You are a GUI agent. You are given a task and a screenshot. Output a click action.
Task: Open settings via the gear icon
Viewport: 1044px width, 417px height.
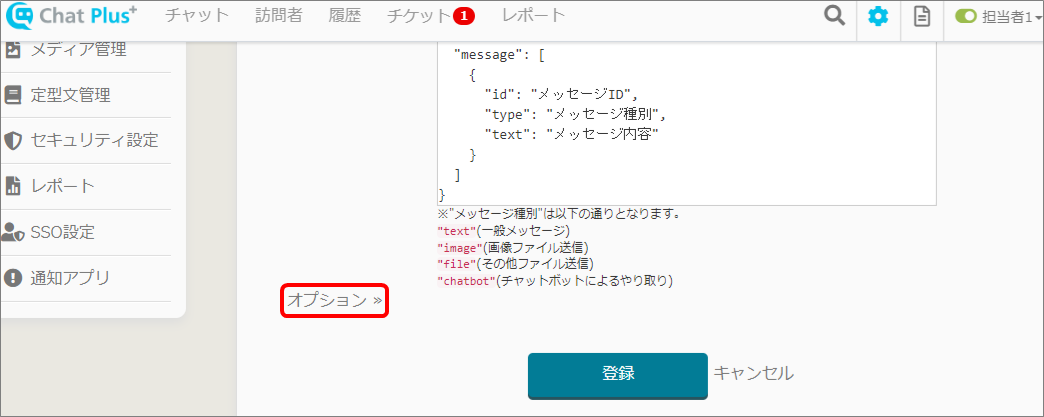(x=878, y=17)
